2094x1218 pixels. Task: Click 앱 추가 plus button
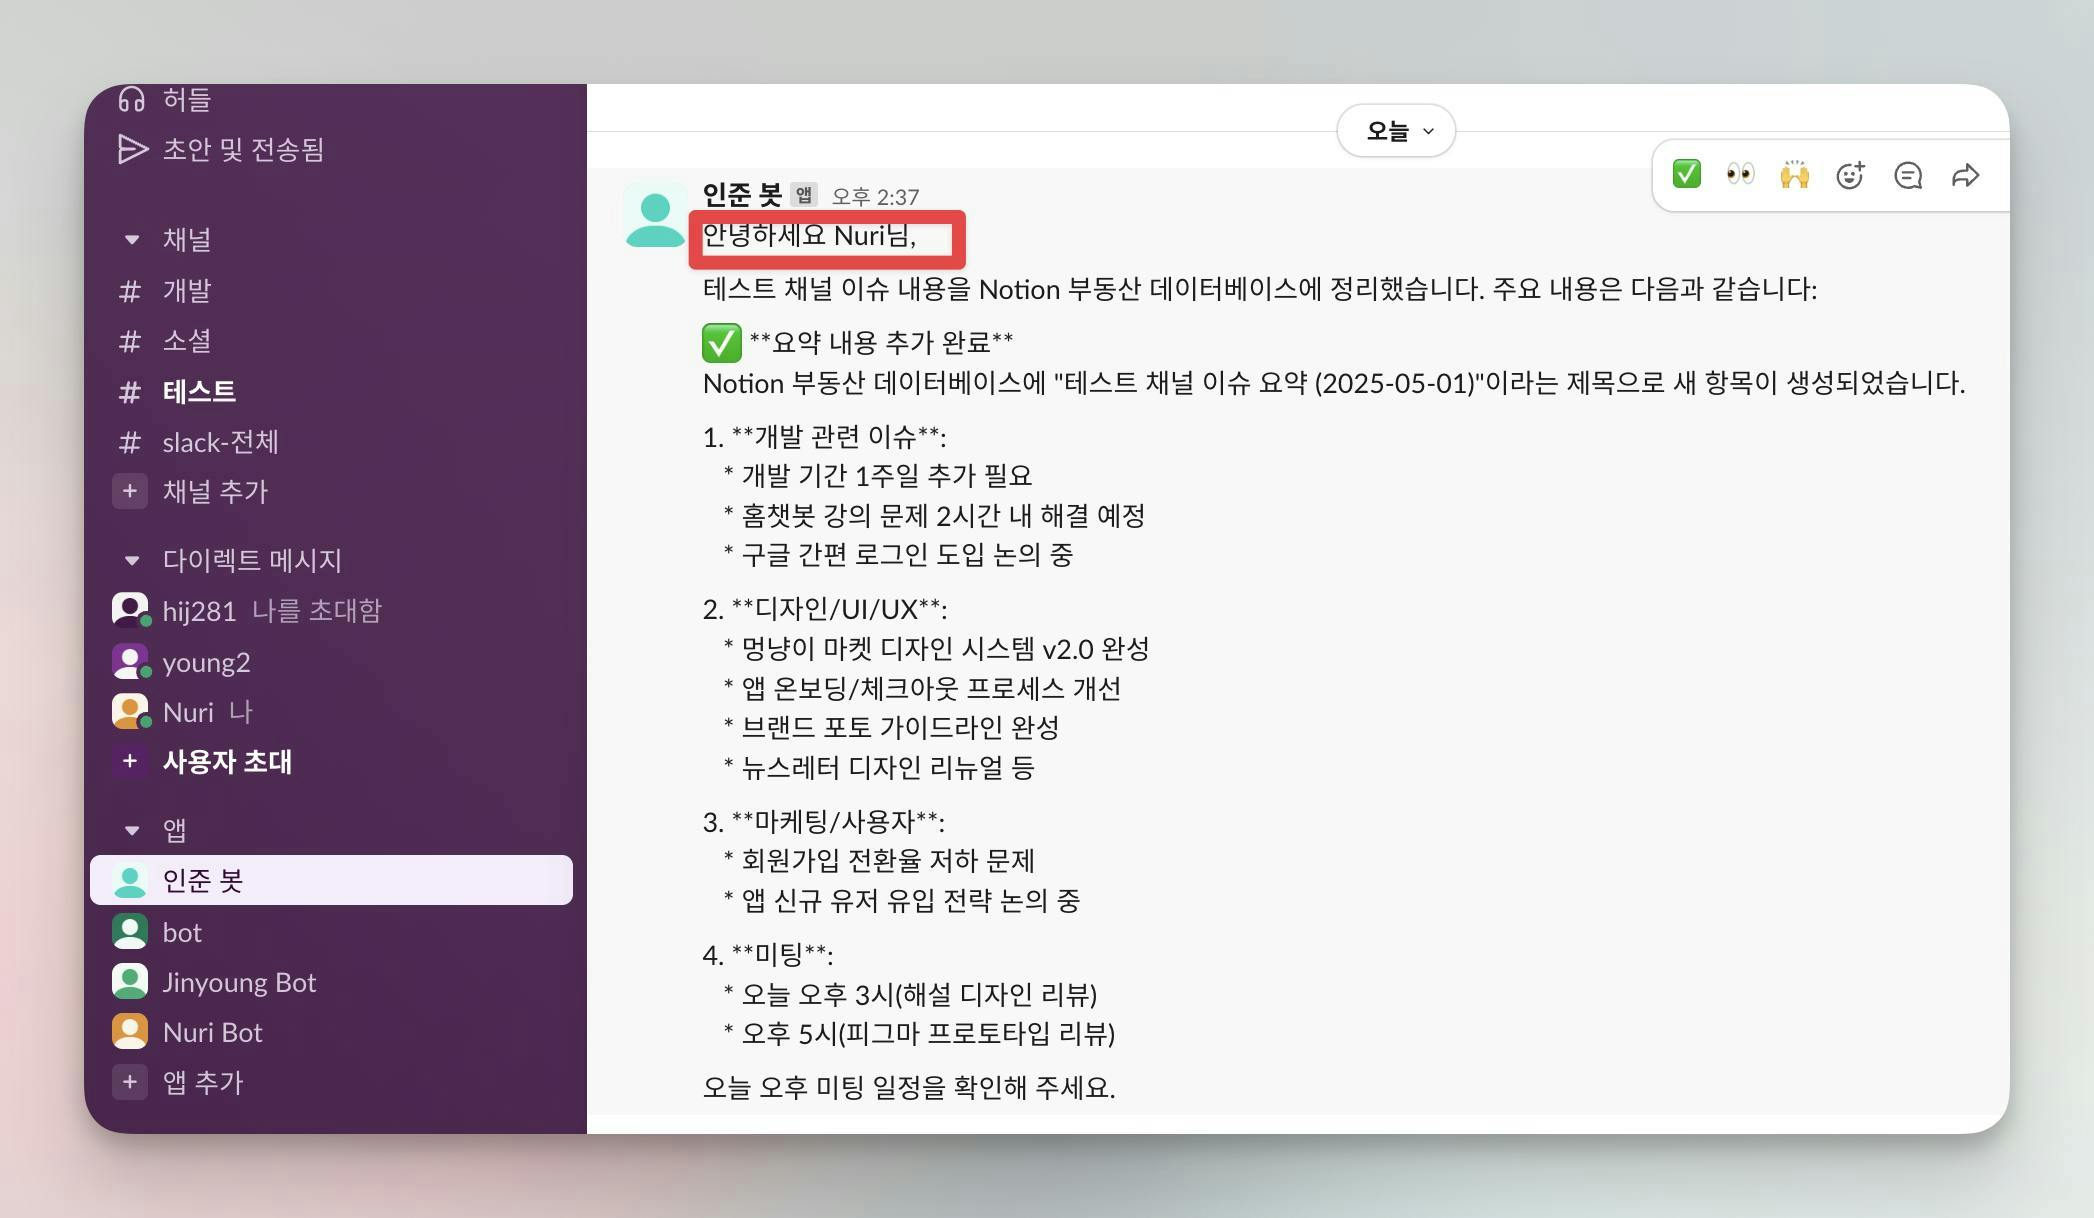[x=130, y=1082]
